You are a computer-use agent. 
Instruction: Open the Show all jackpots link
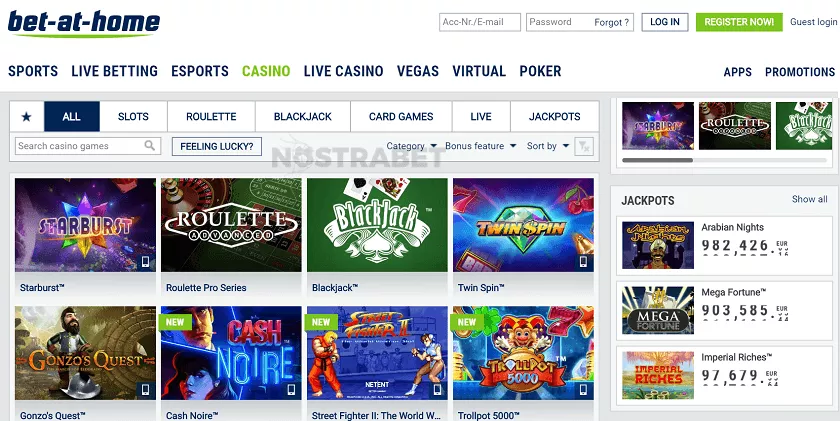809,199
